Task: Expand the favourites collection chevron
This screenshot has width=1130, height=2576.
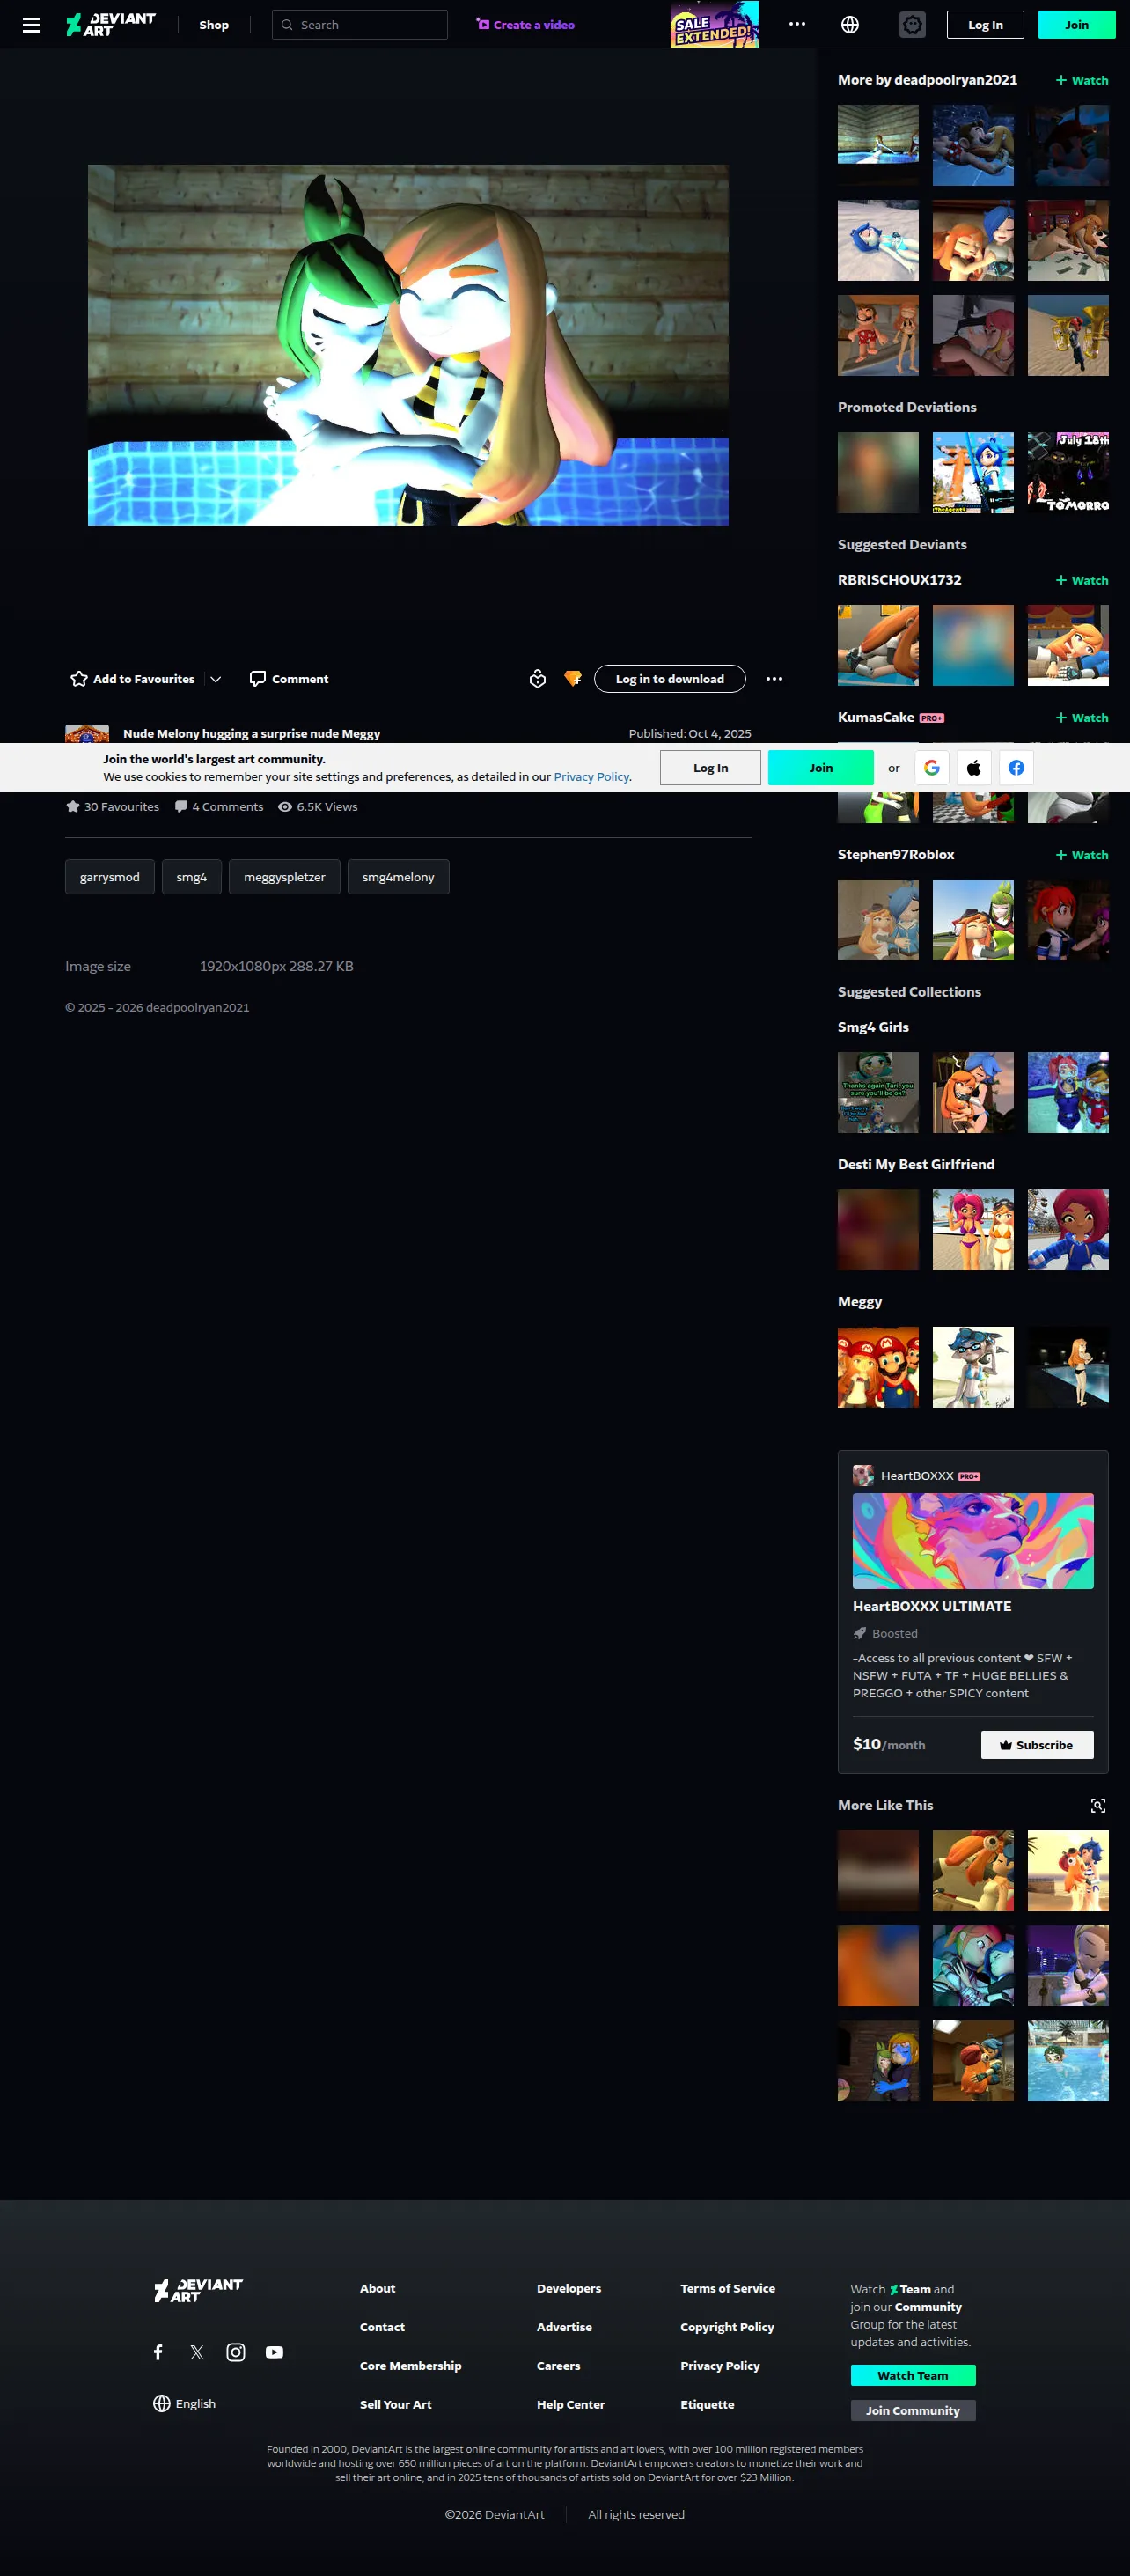Action: pos(216,679)
